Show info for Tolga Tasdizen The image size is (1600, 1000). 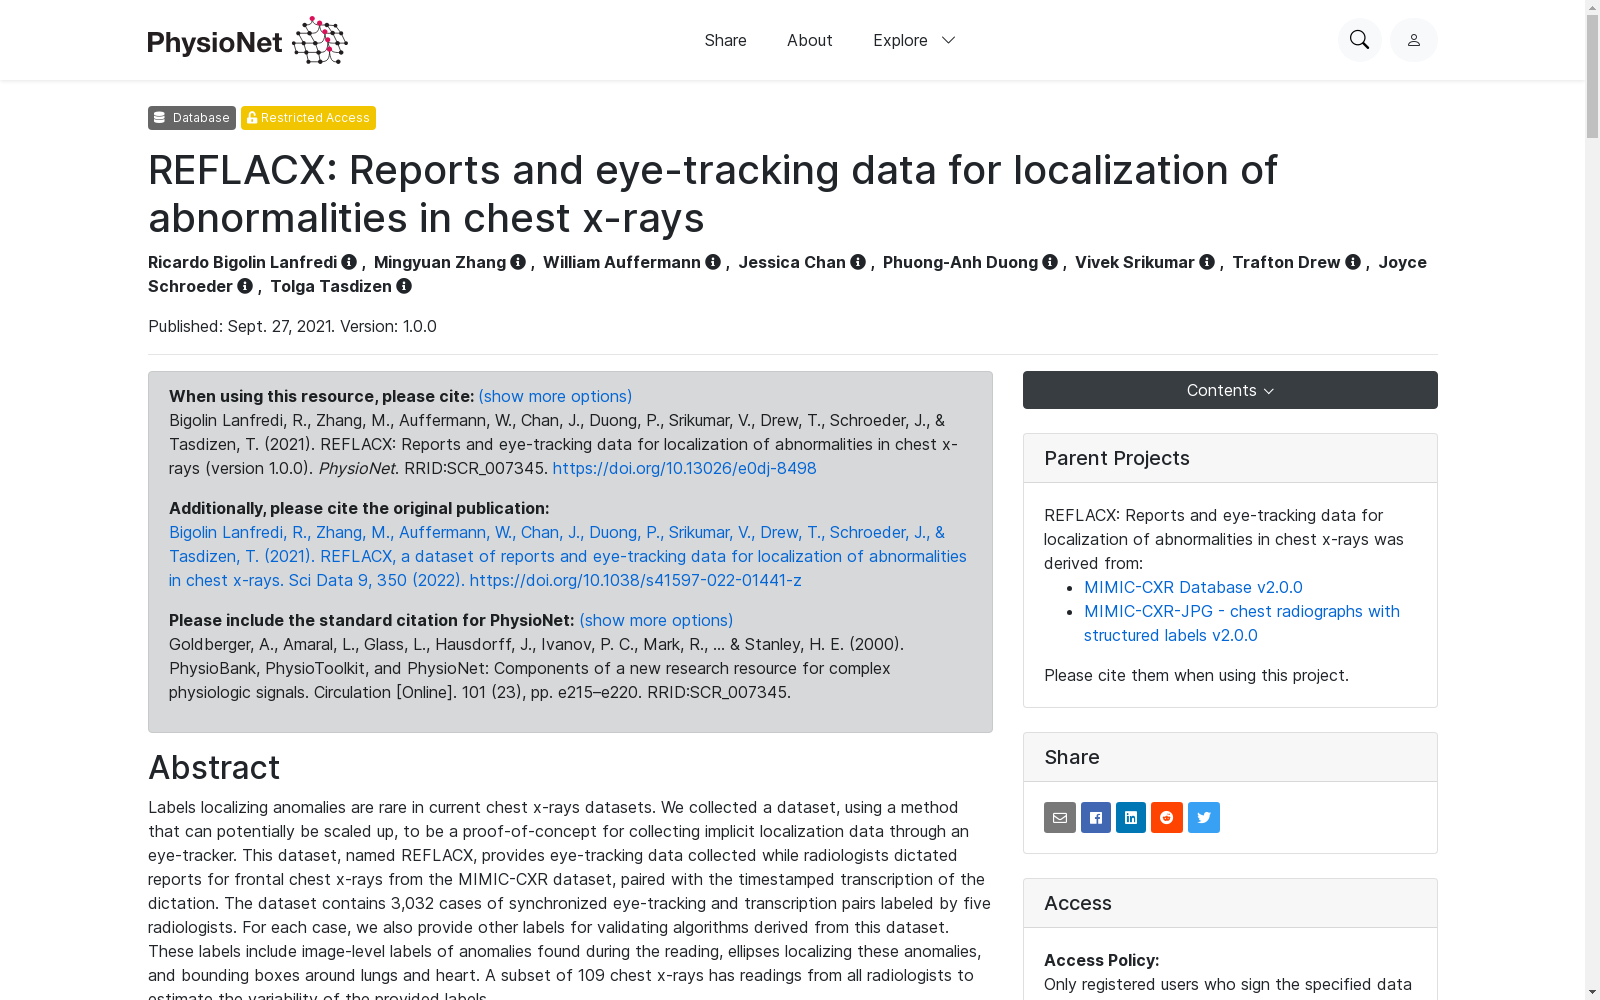(x=404, y=286)
